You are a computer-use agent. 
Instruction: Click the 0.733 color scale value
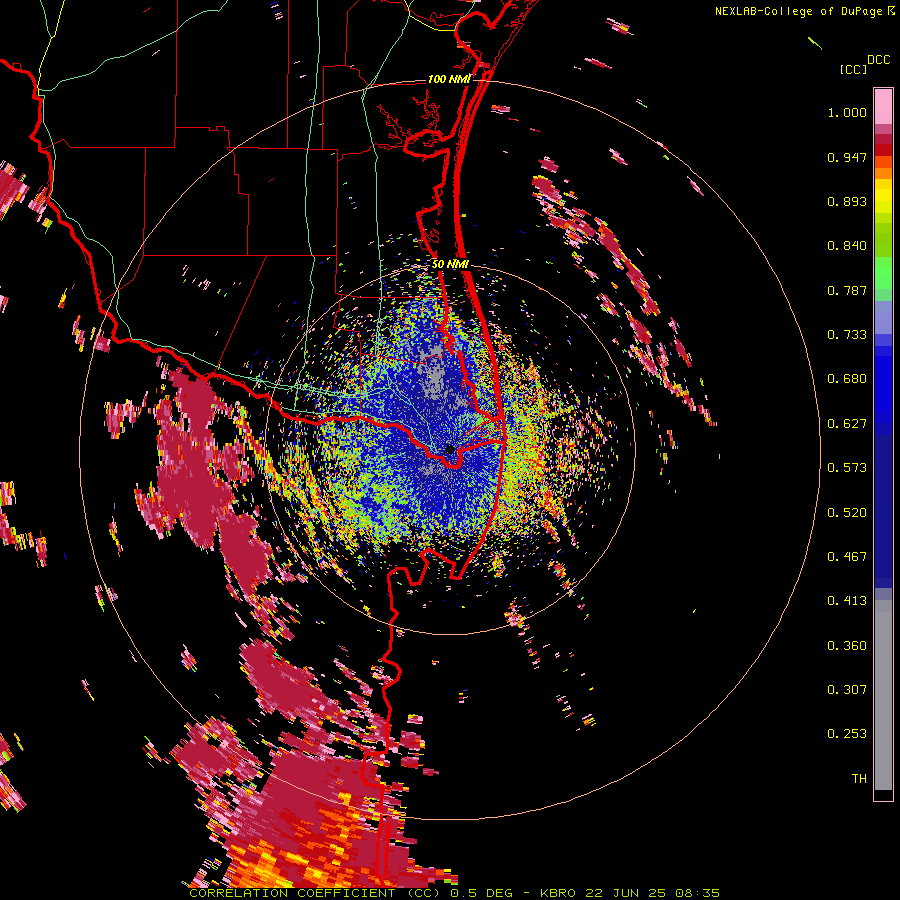847,335
